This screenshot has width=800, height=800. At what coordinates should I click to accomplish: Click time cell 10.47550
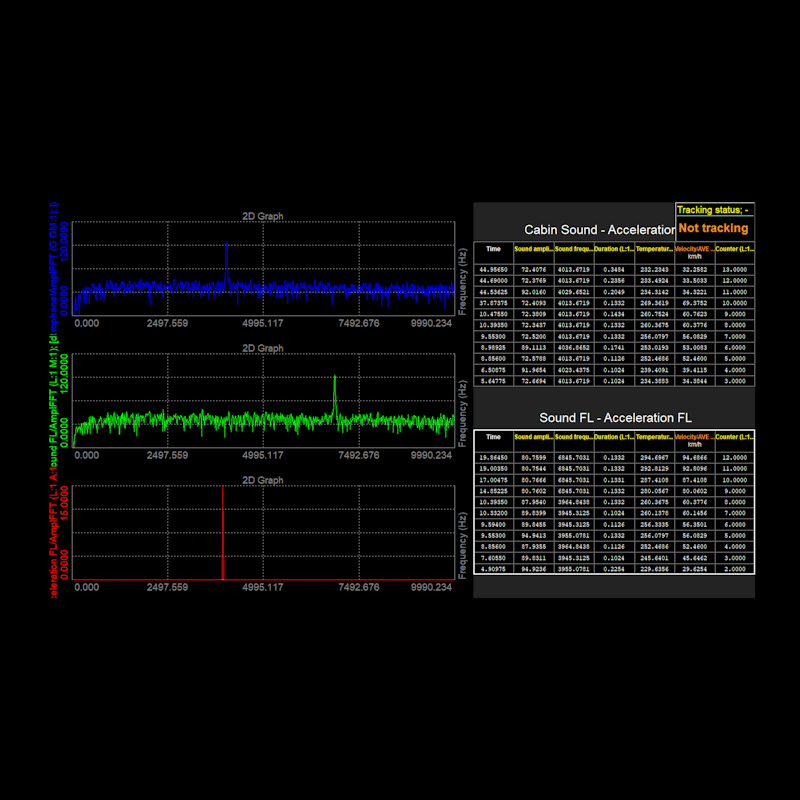pyautogui.click(x=493, y=314)
